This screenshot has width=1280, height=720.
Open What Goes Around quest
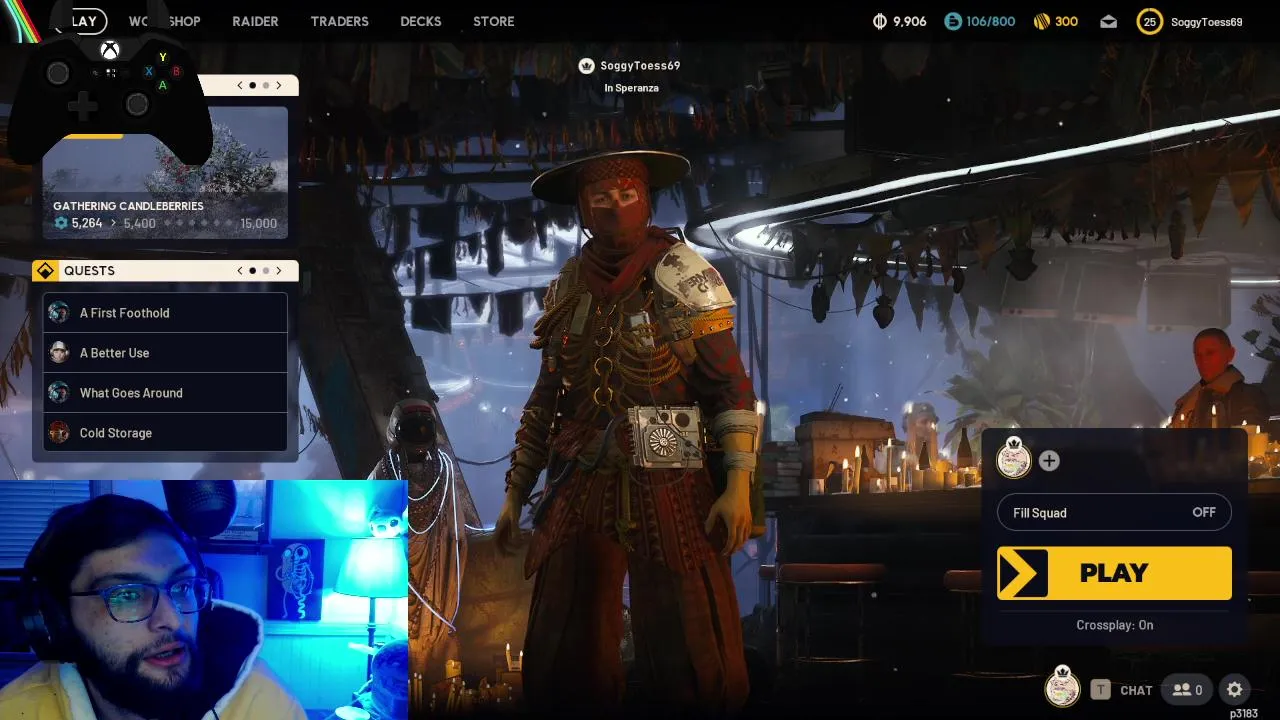[165, 393]
